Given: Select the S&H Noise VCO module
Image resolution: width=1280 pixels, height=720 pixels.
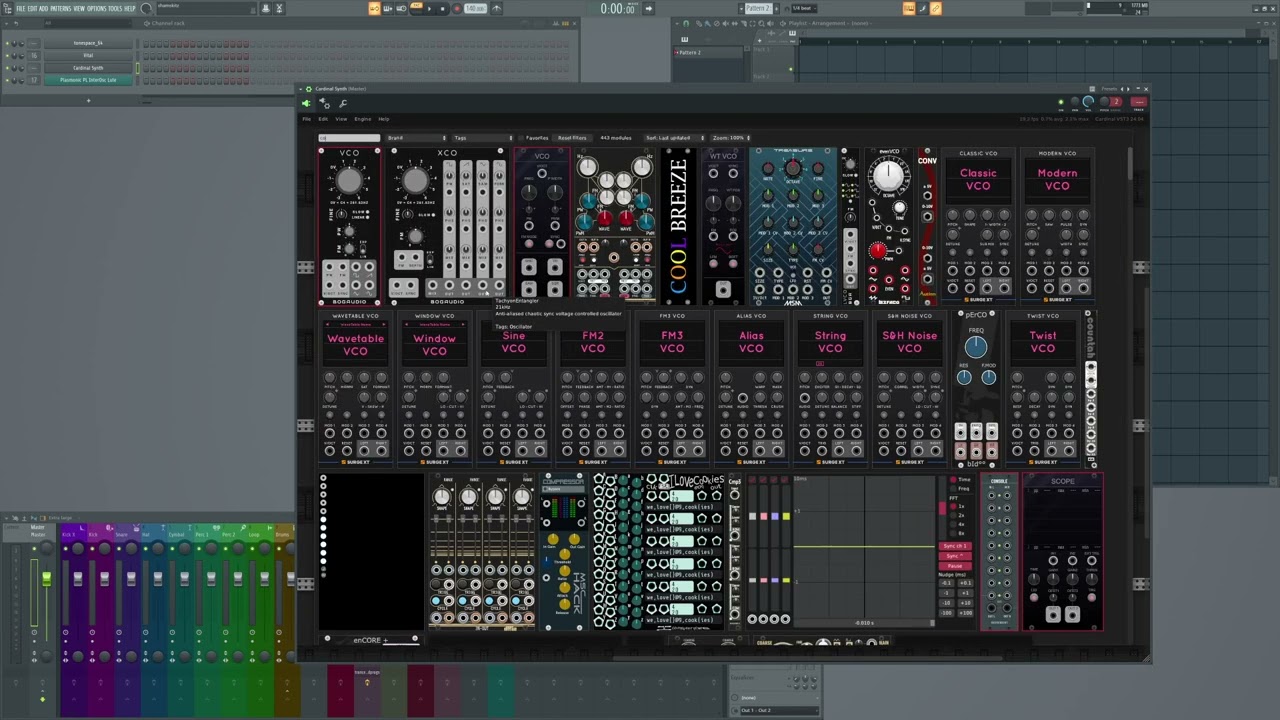Looking at the screenshot, I should pyautogui.click(x=909, y=388).
